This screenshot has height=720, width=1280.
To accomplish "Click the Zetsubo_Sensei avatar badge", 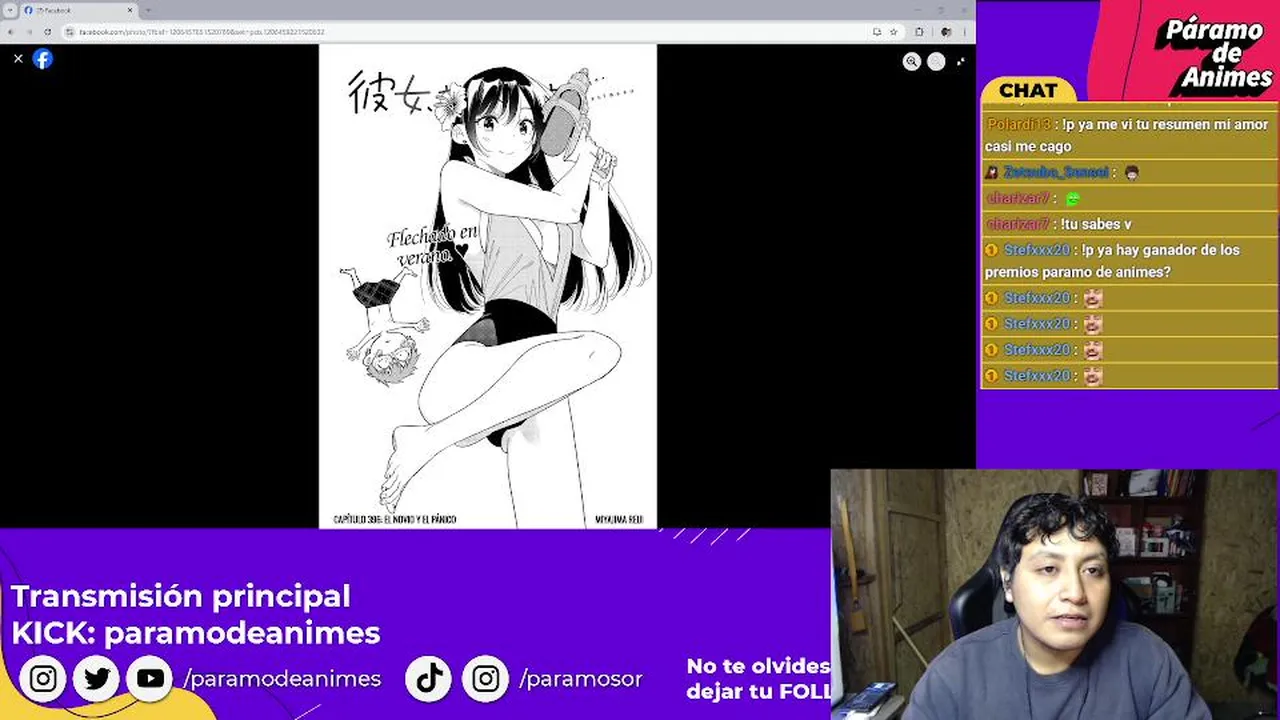I will click(991, 172).
